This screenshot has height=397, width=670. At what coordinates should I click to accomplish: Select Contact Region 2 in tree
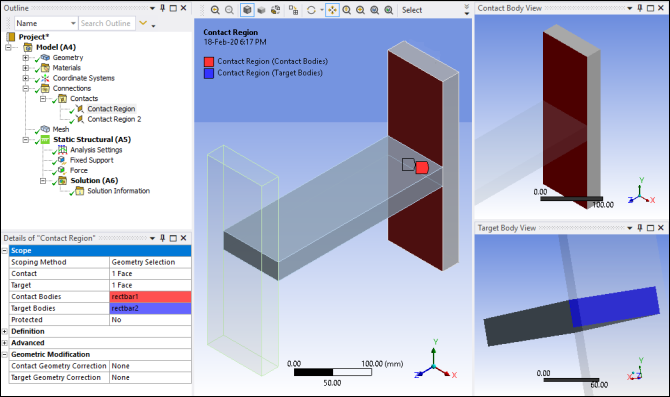[114, 119]
